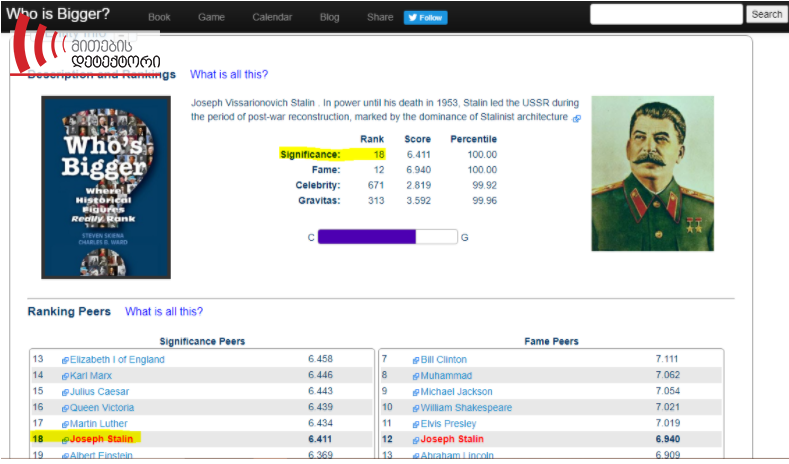Open William Shakespeare fame peer link
The width and height of the screenshot is (789, 464).
(x=466, y=408)
